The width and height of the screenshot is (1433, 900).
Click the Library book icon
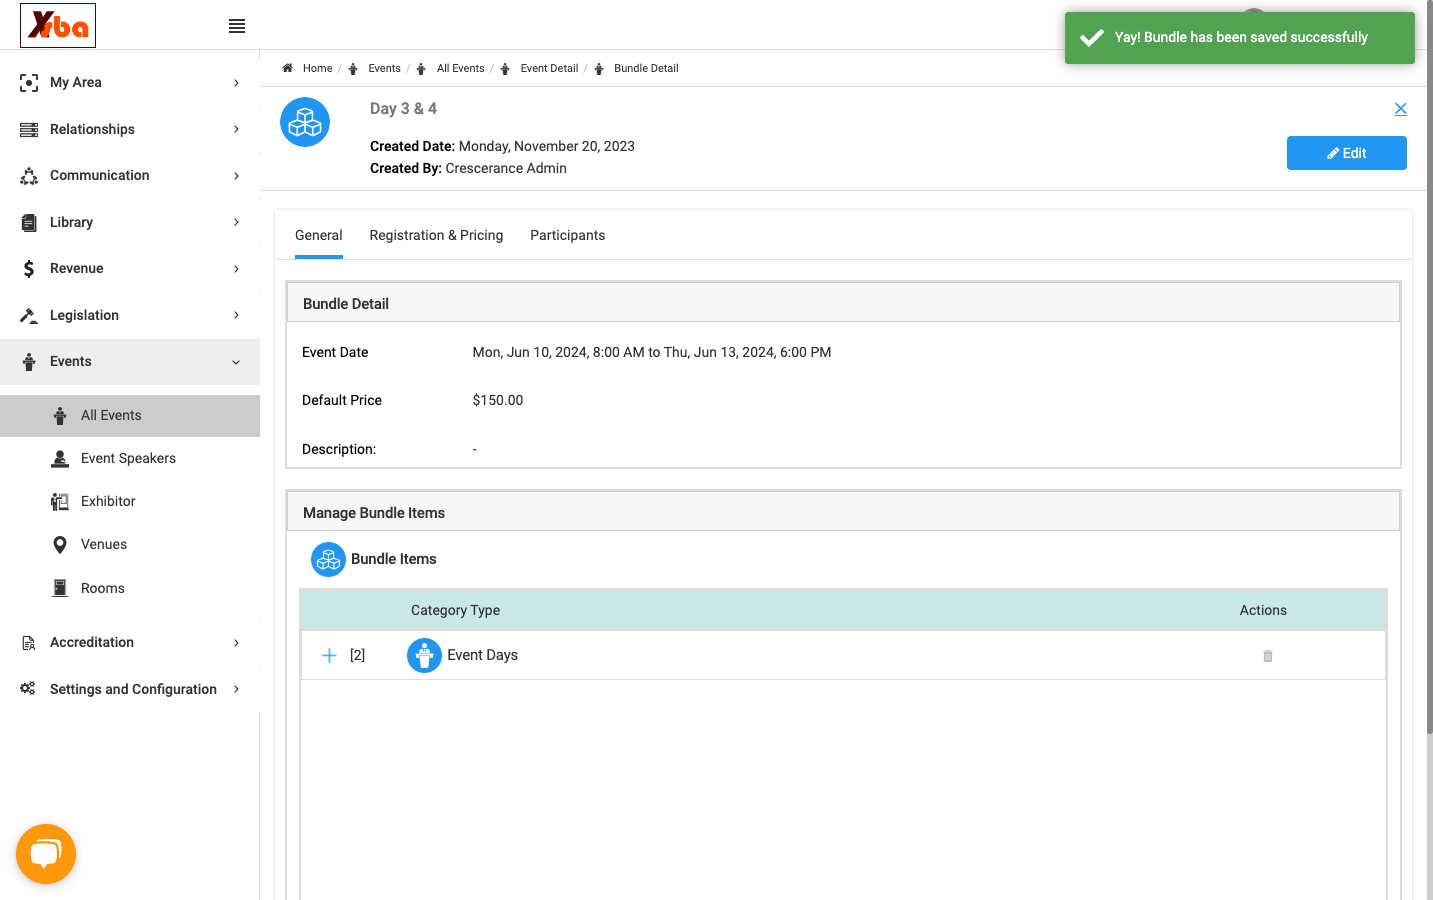pos(29,222)
